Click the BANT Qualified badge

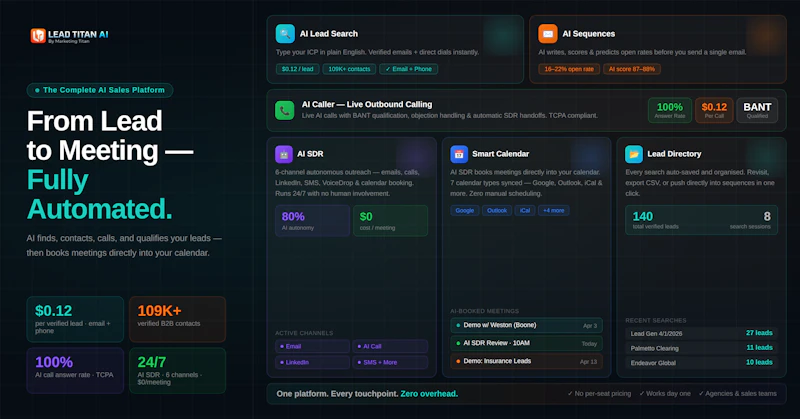point(757,110)
